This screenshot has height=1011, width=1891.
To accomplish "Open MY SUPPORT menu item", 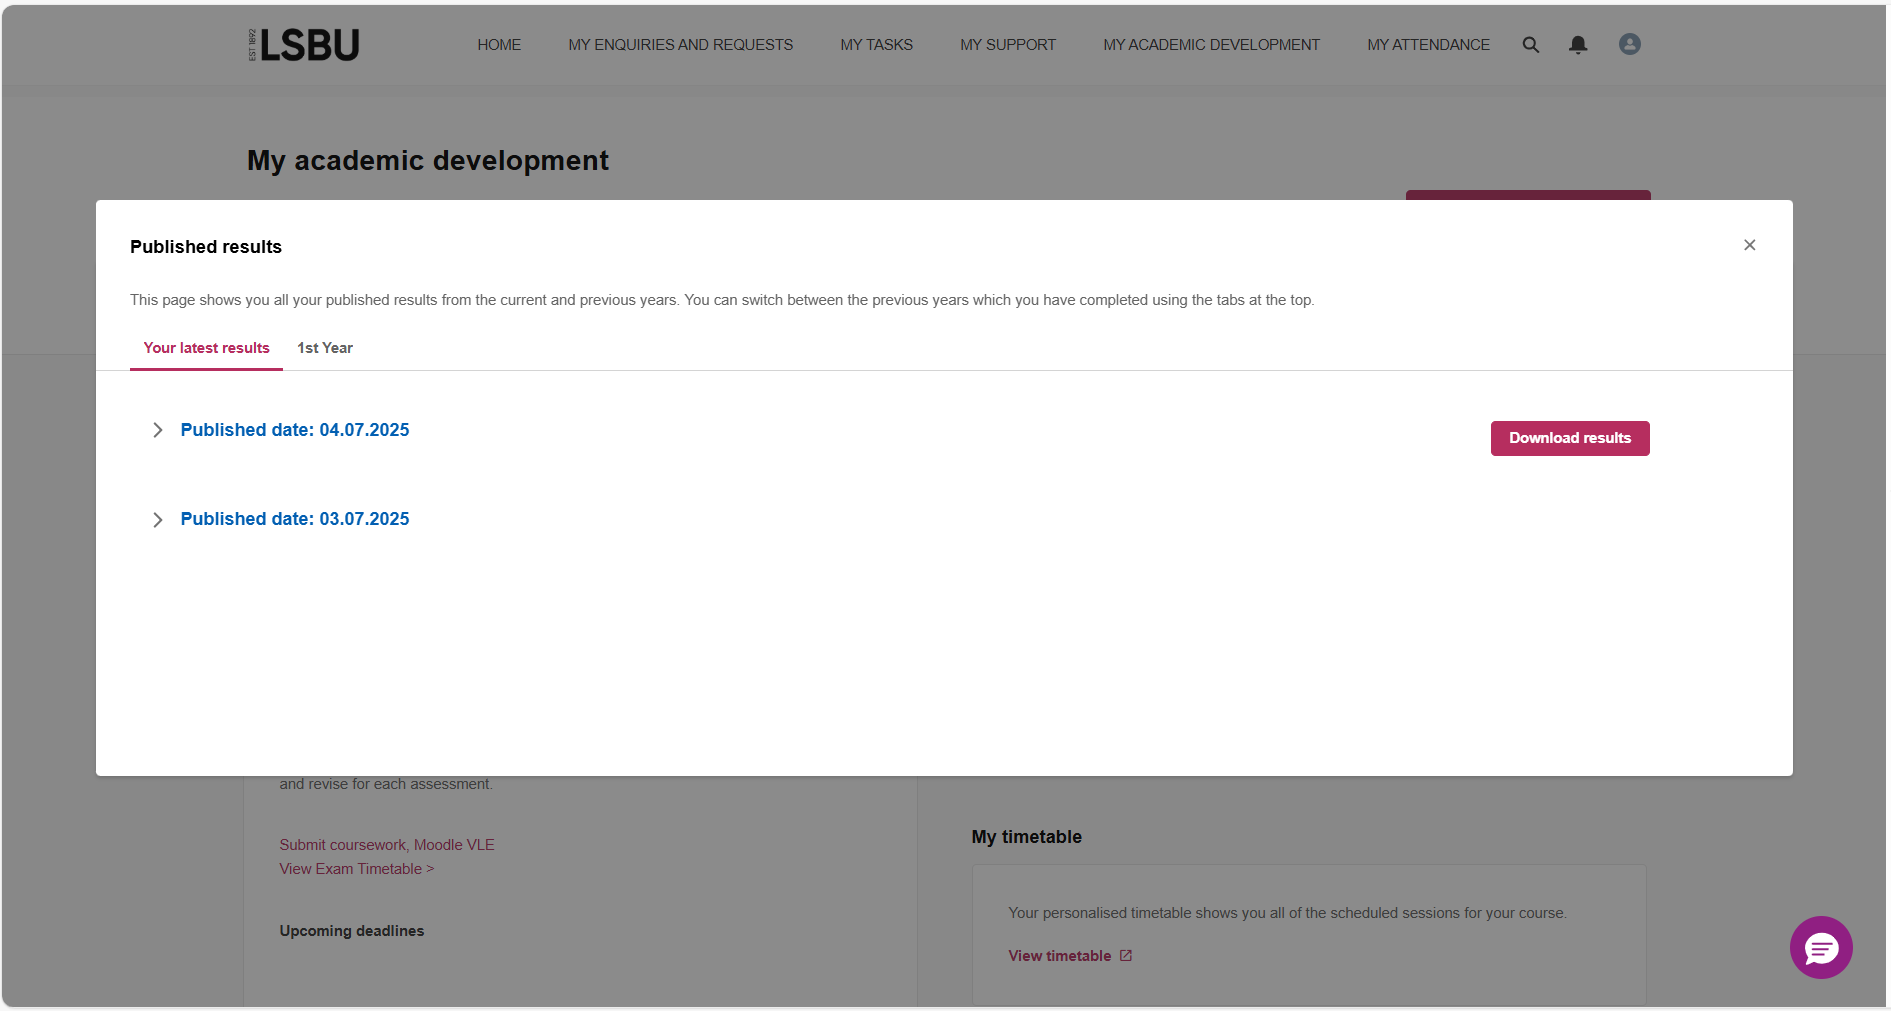I will click(x=1008, y=45).
